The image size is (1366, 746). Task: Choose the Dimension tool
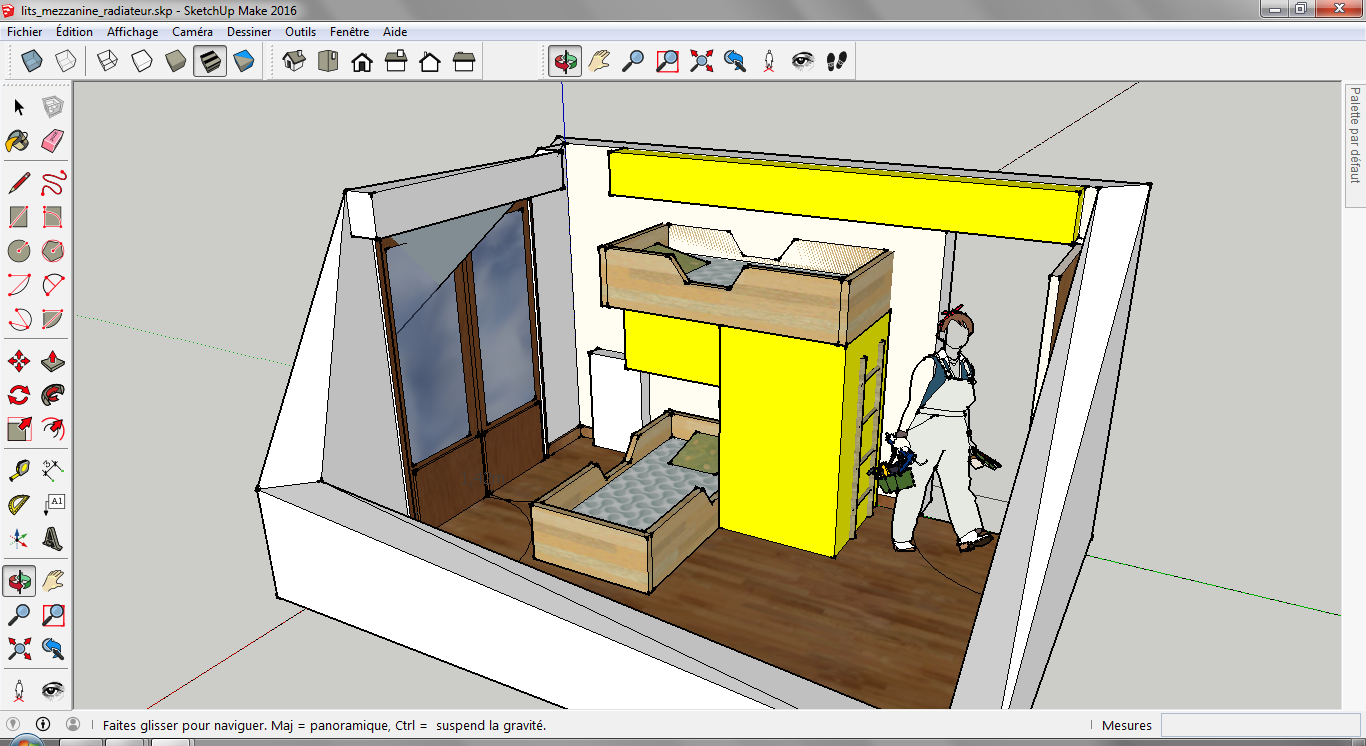pyautogui.click(x=53, y=471)
